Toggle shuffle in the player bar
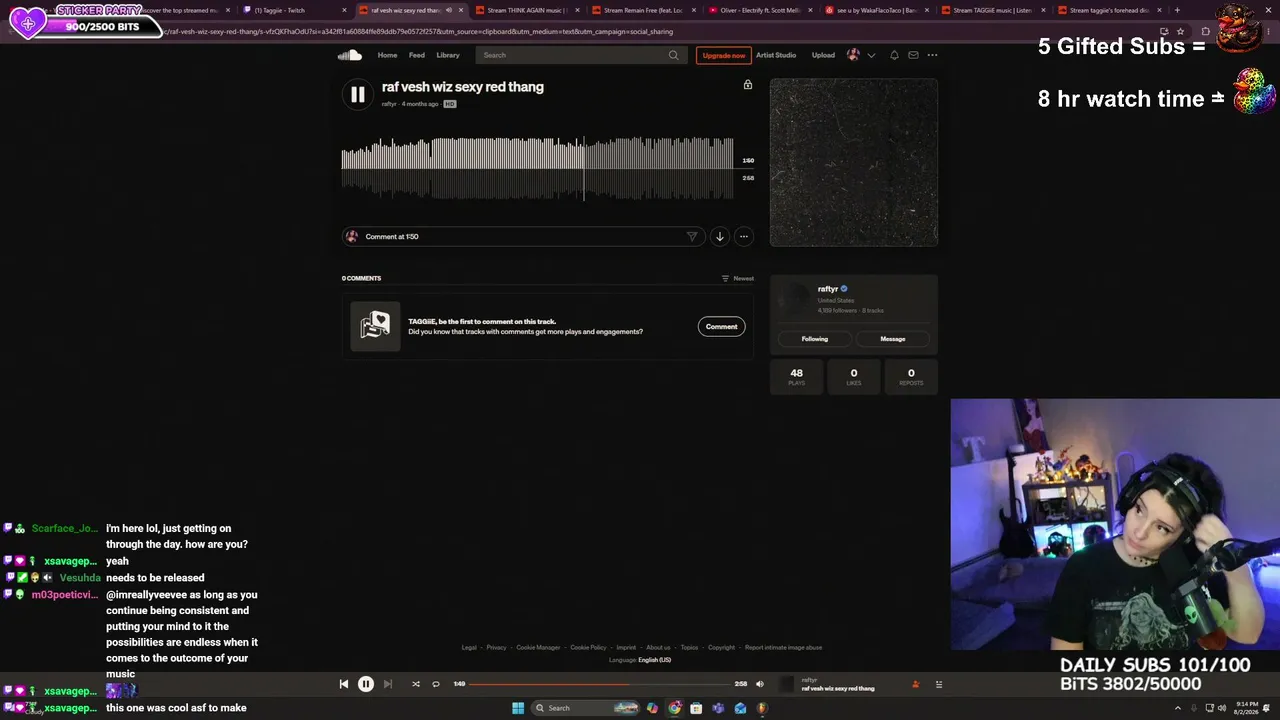Viewport: 1280px width, 720px height. point(416,684)
